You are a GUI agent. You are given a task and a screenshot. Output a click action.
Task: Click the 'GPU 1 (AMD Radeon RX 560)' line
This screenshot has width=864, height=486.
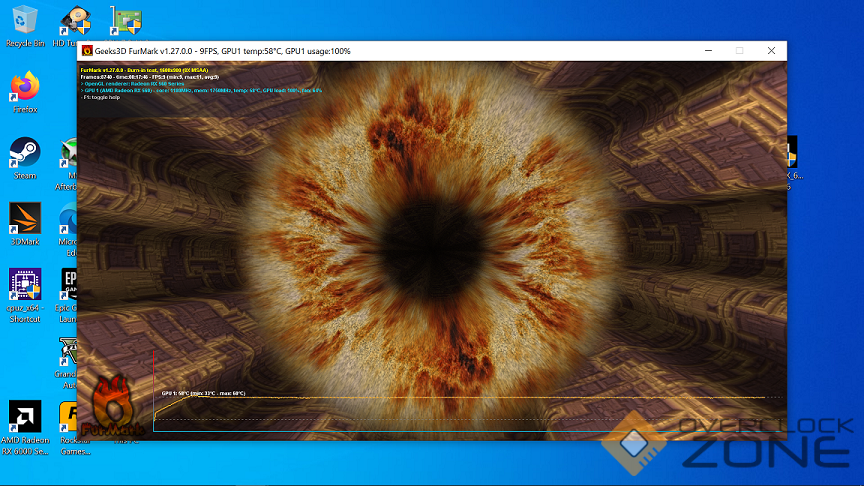(201, 90)
